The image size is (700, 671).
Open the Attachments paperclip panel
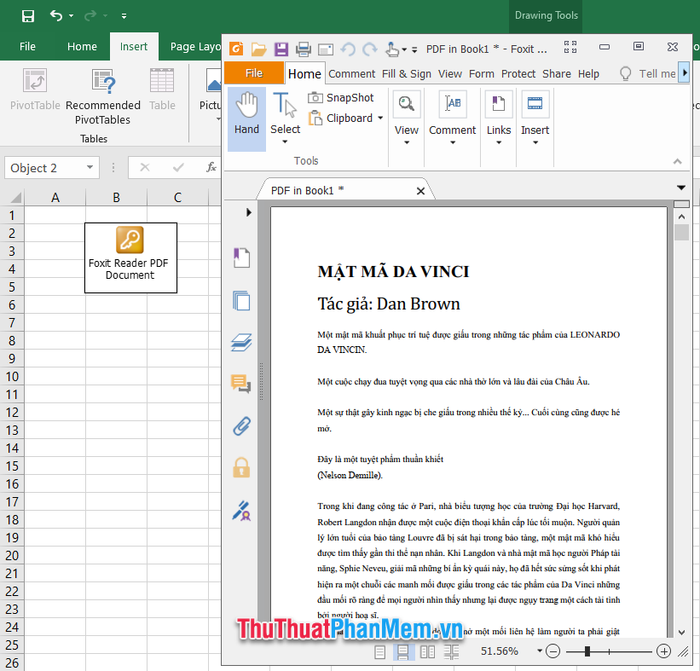(241, 426)
